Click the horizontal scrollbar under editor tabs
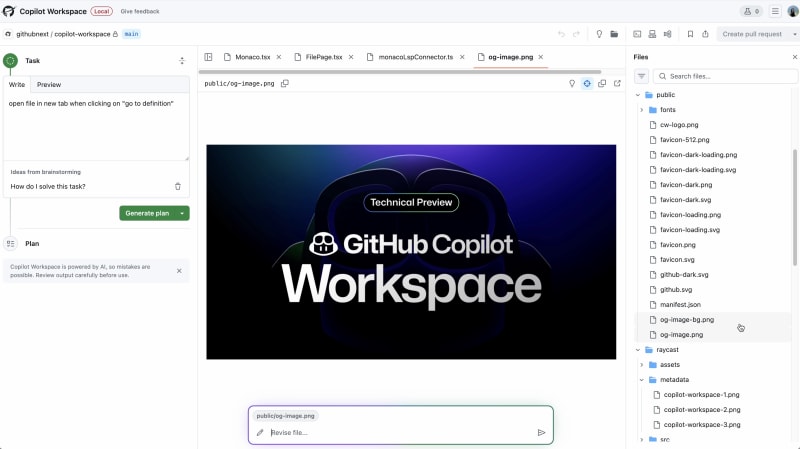The image size is (800, 449). point(400,72)
